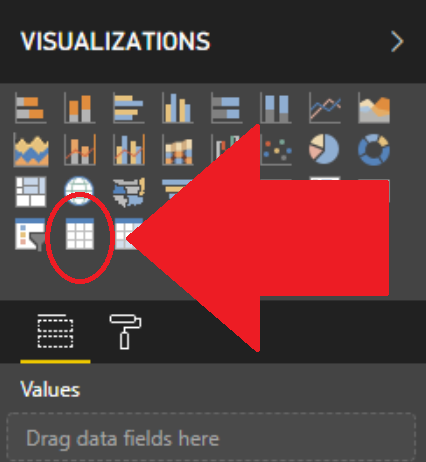Add a line chart visual
This screenshot has height=462, width=426.
325,108
